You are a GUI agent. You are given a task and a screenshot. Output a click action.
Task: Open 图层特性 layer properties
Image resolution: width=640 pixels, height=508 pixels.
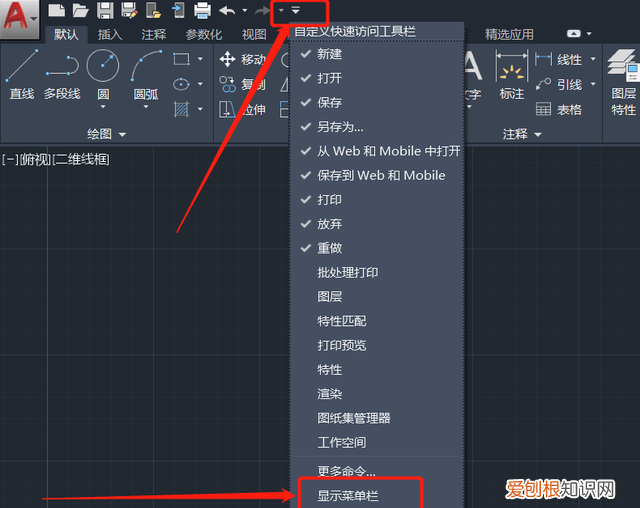pos(623,82)
